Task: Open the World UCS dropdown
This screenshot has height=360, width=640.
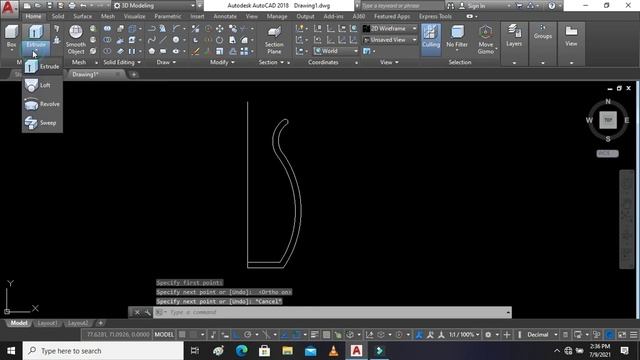Action: [336, 51]
